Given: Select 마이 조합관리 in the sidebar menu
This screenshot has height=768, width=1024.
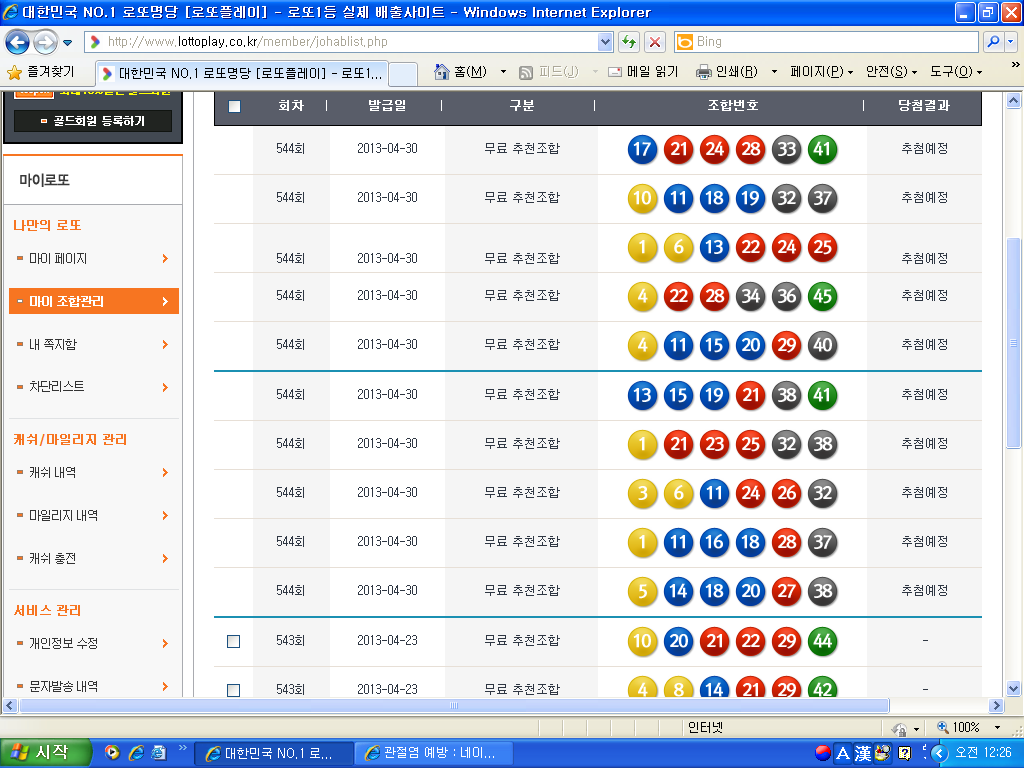Looking at the screenshot, I should (x=93, y=301).
